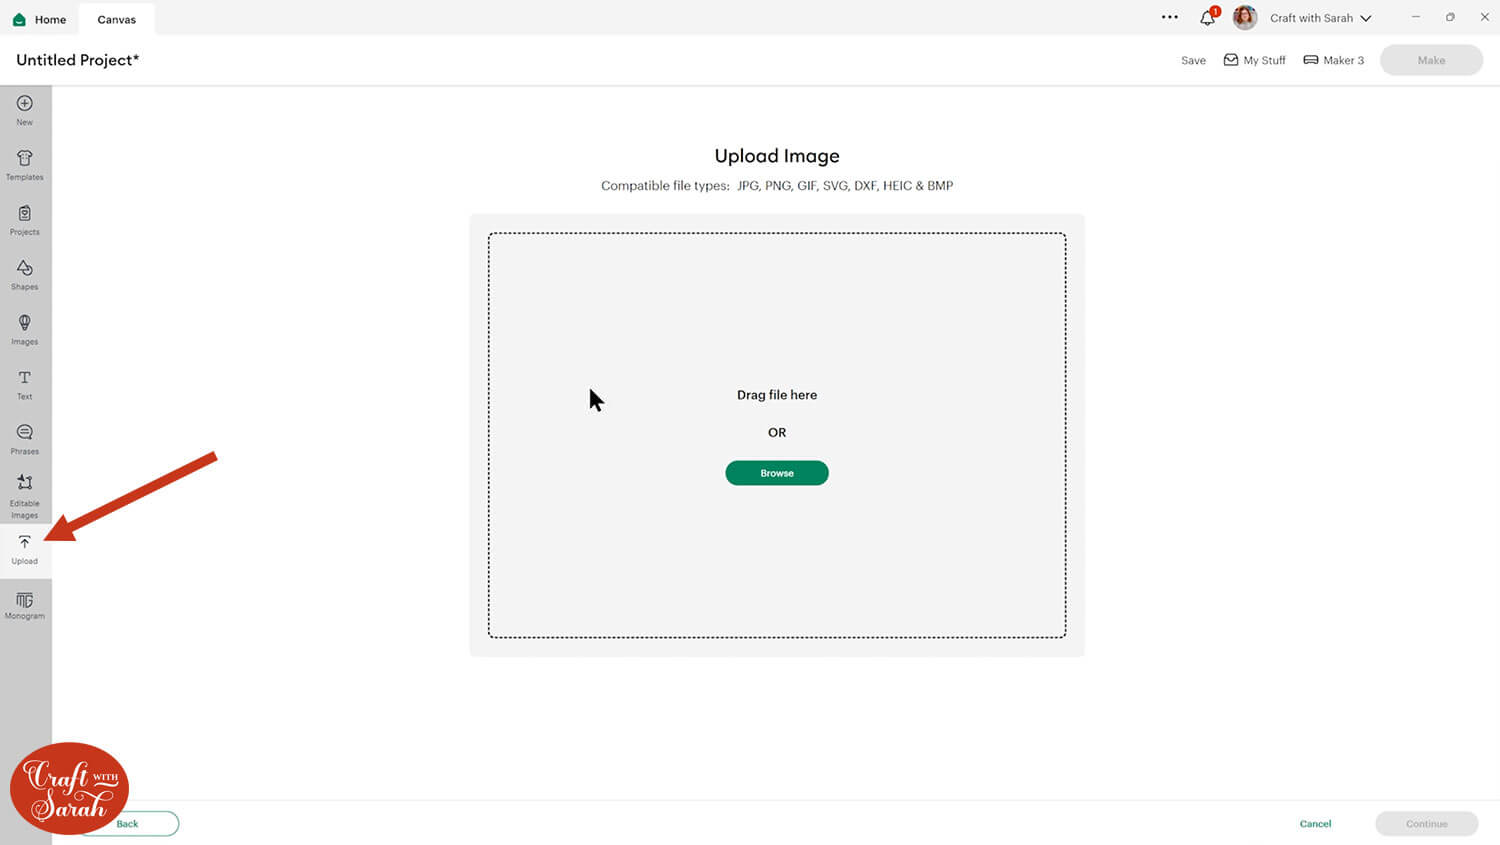This screenshot has width=1500, height=845.
Task: Click the Drag file here drop zone
Action: click(777, 435)
